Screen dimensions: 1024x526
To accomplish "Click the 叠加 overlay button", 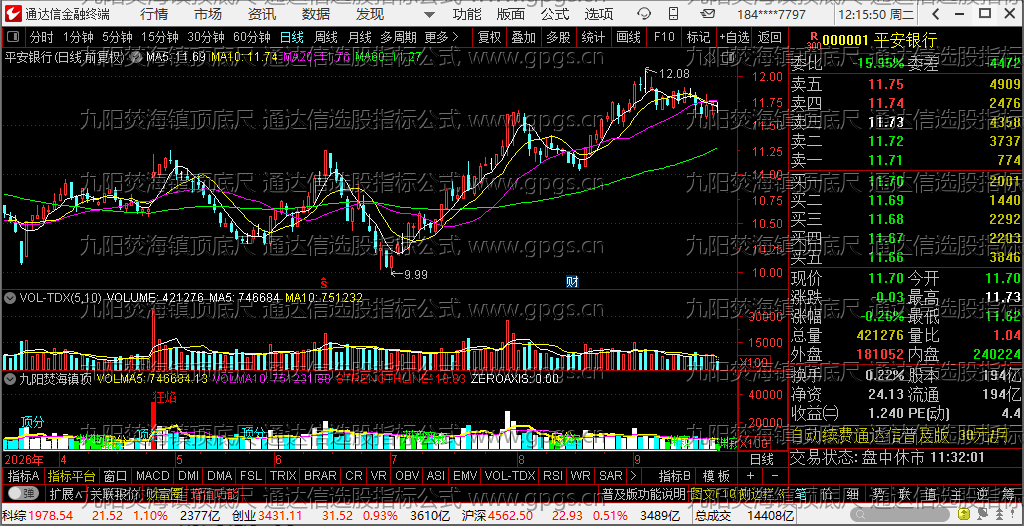I will click(524, 37).
